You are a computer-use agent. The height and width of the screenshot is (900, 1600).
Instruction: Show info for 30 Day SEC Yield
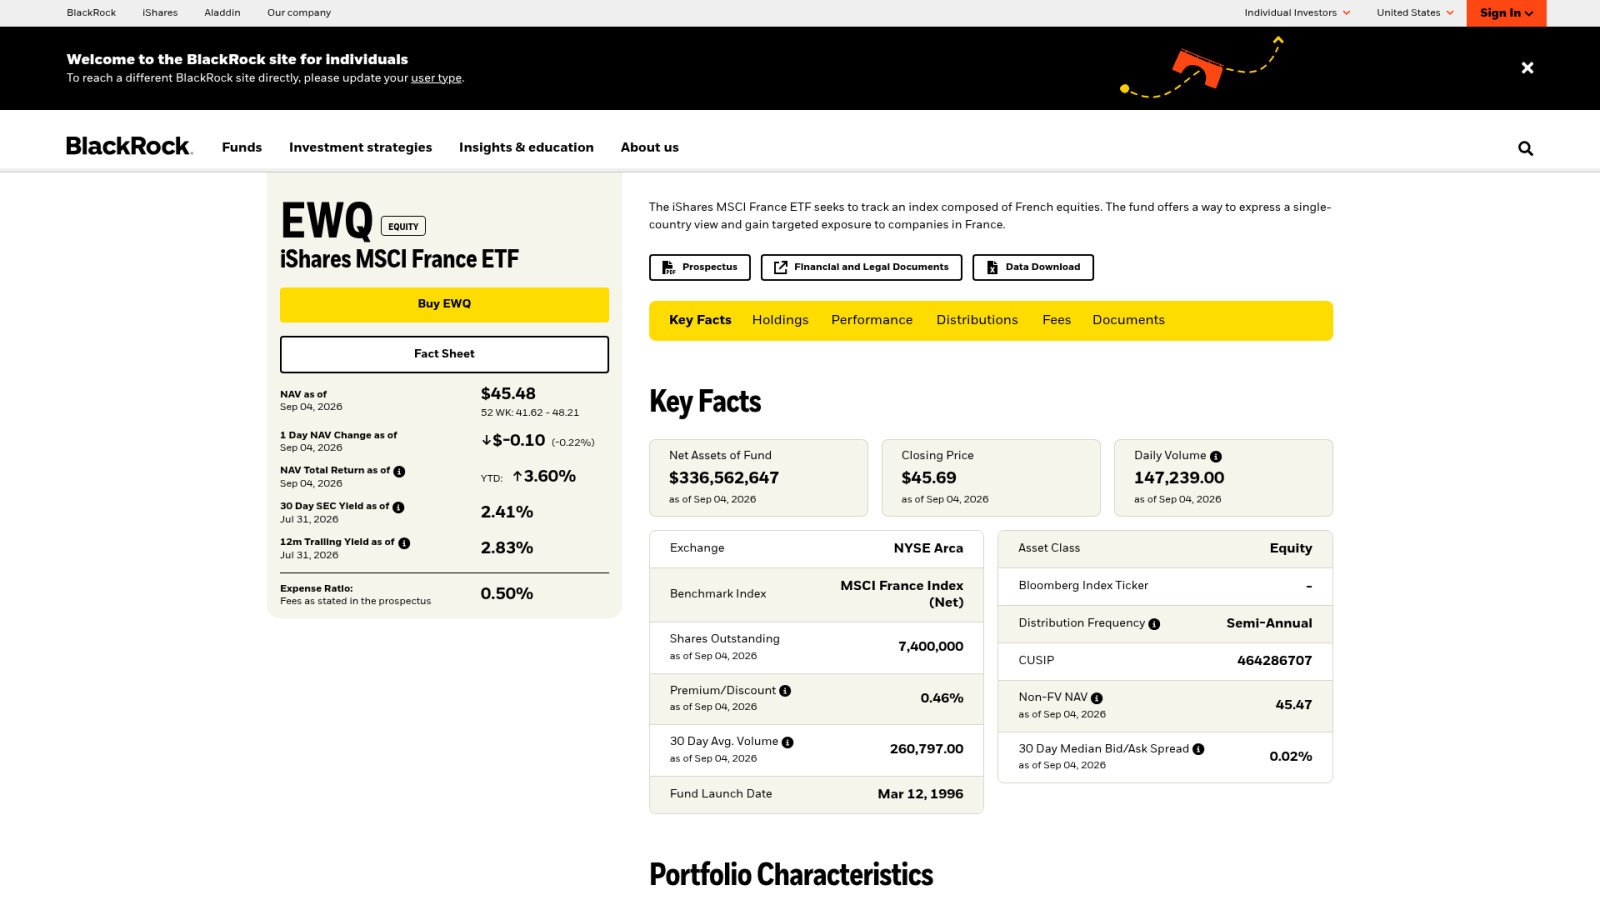point(398,507)
